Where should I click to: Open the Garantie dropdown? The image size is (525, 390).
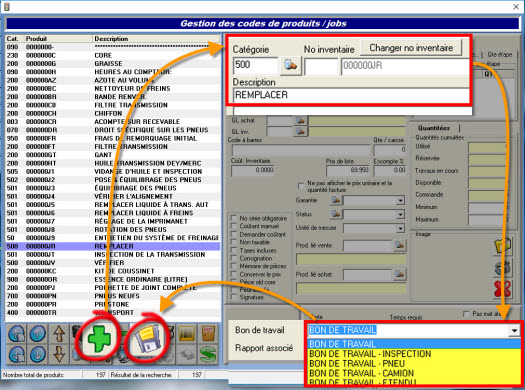pyautogui.click(x=400, y=201)
